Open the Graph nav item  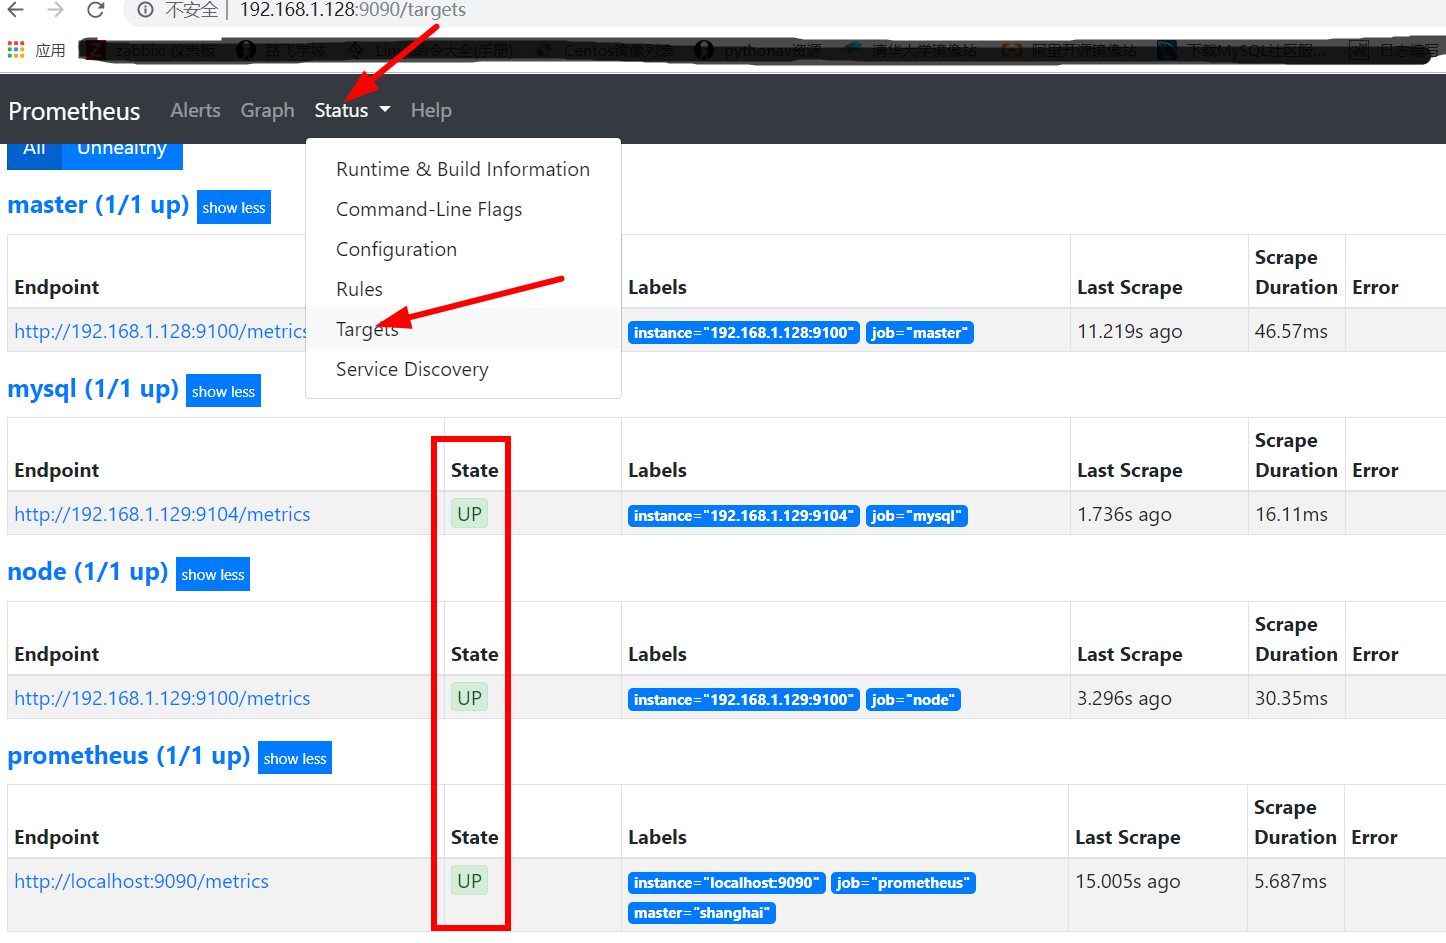267,110
